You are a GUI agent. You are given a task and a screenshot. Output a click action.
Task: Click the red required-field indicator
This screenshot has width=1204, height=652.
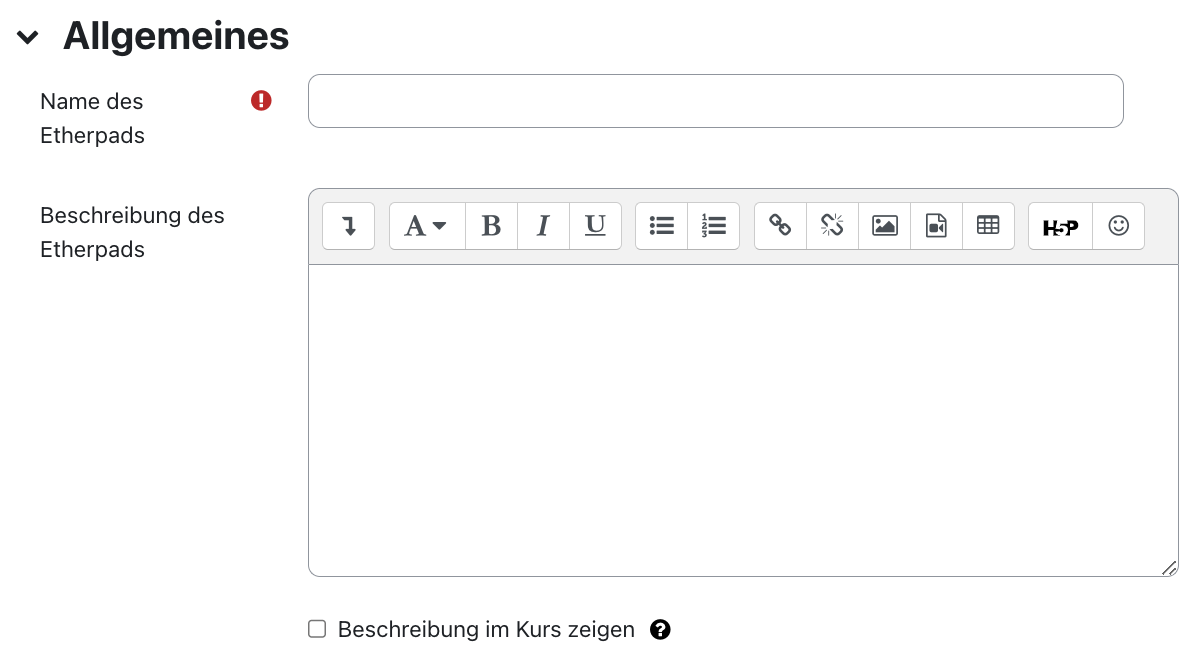coord(260,100)
